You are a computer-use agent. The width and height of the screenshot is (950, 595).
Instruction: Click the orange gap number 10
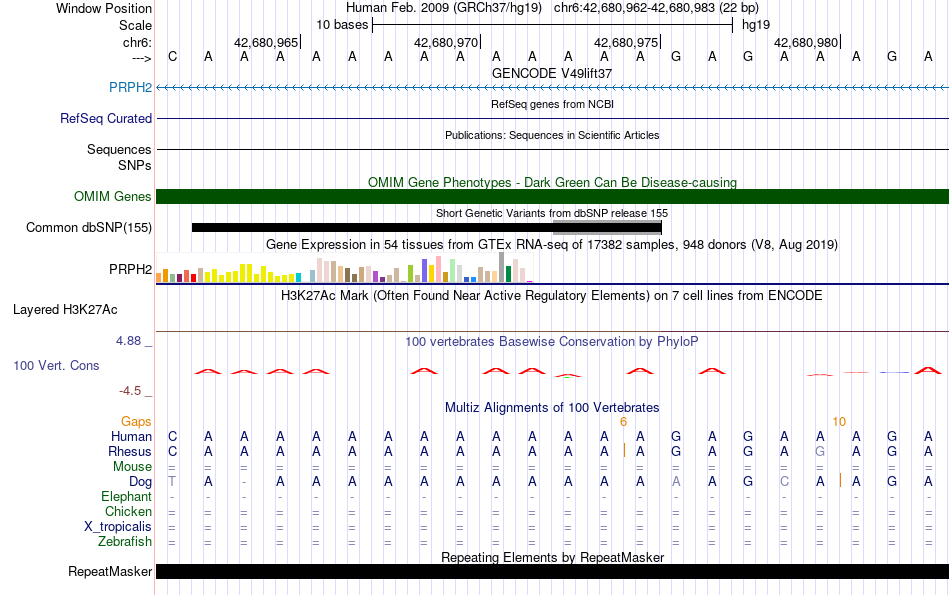click(x=839, y=422)
